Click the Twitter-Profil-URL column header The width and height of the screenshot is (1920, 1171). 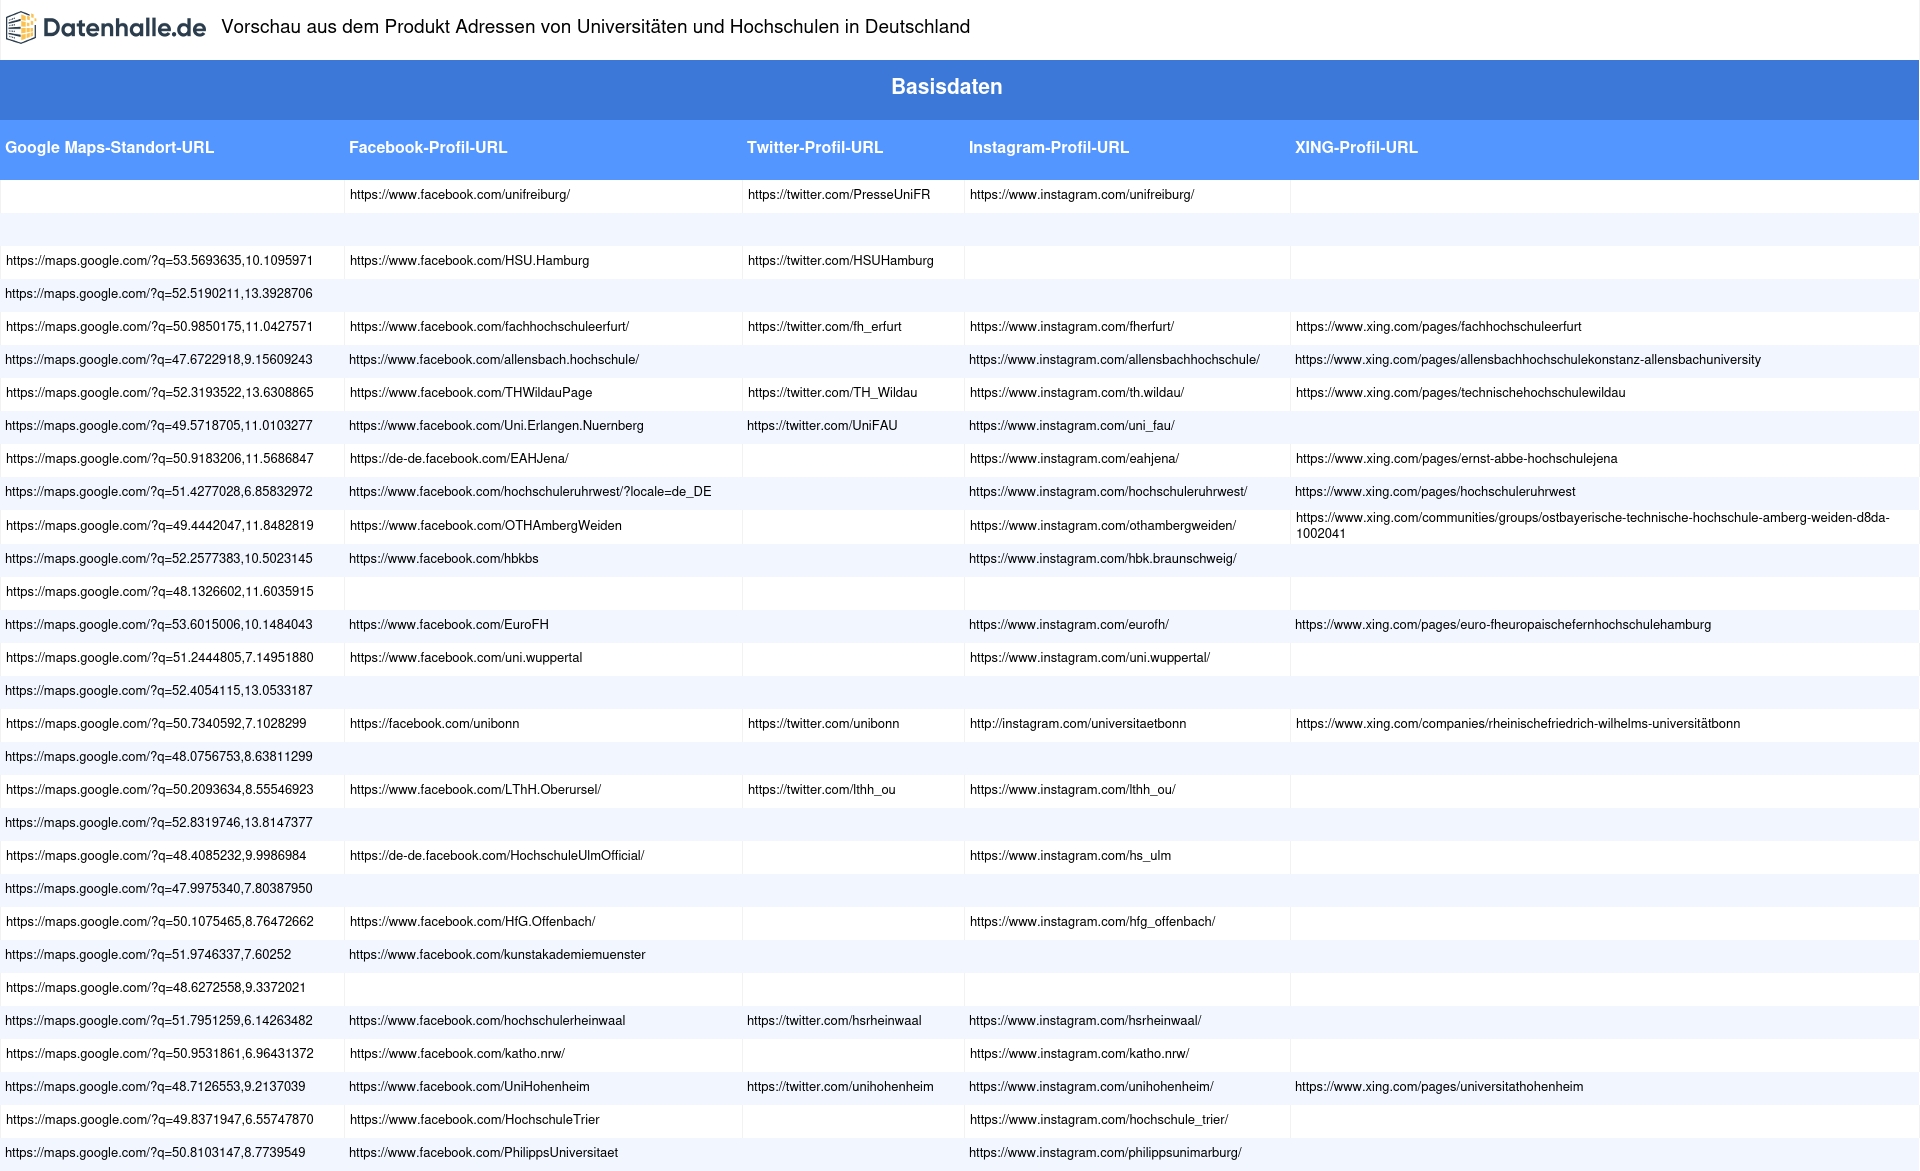click(815, 148)
